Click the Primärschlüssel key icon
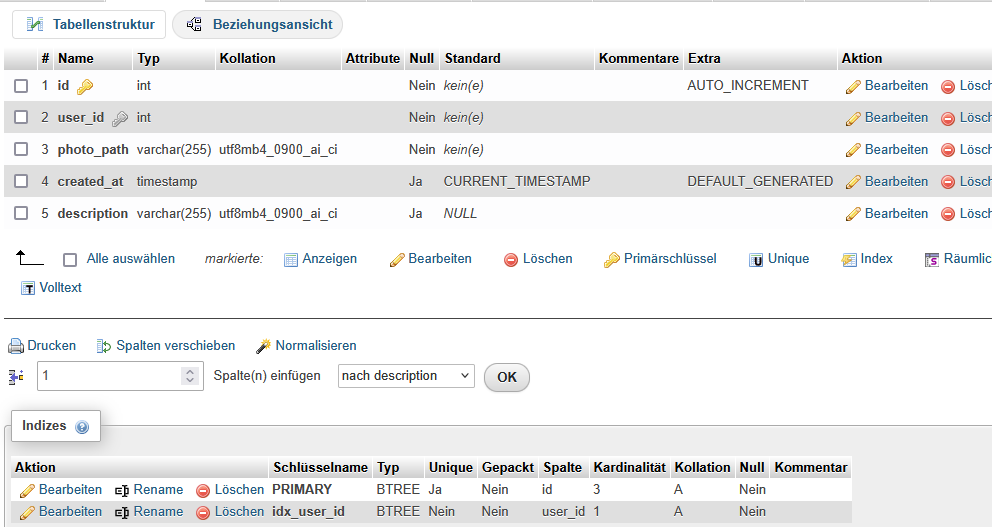The width and height of the screenshot is (992, 527). click(x=611, y=259)
